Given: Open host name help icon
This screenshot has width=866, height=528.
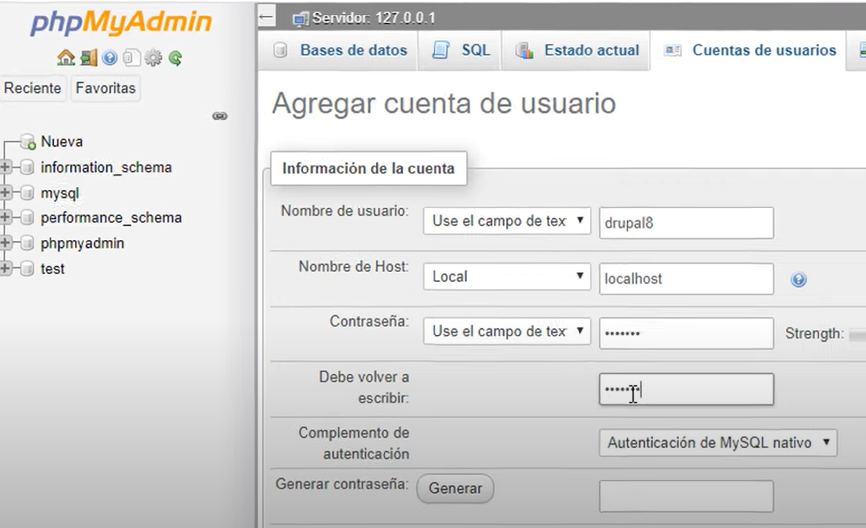Looking at the screenshot, I should tap(799, 279).
